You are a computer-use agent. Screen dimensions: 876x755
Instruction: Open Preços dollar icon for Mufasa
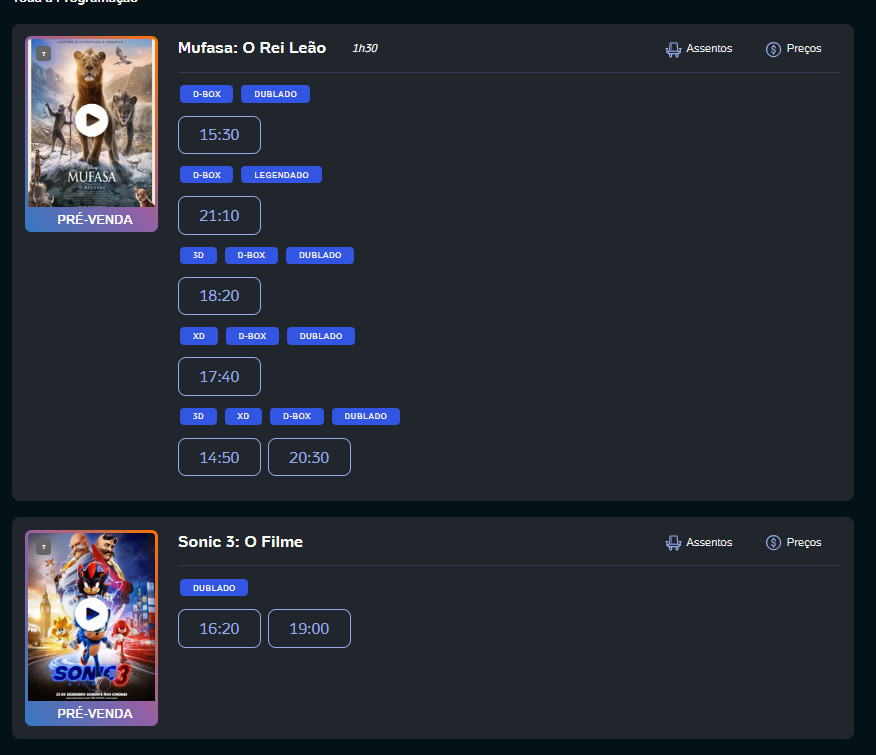[x=773, y=49]
